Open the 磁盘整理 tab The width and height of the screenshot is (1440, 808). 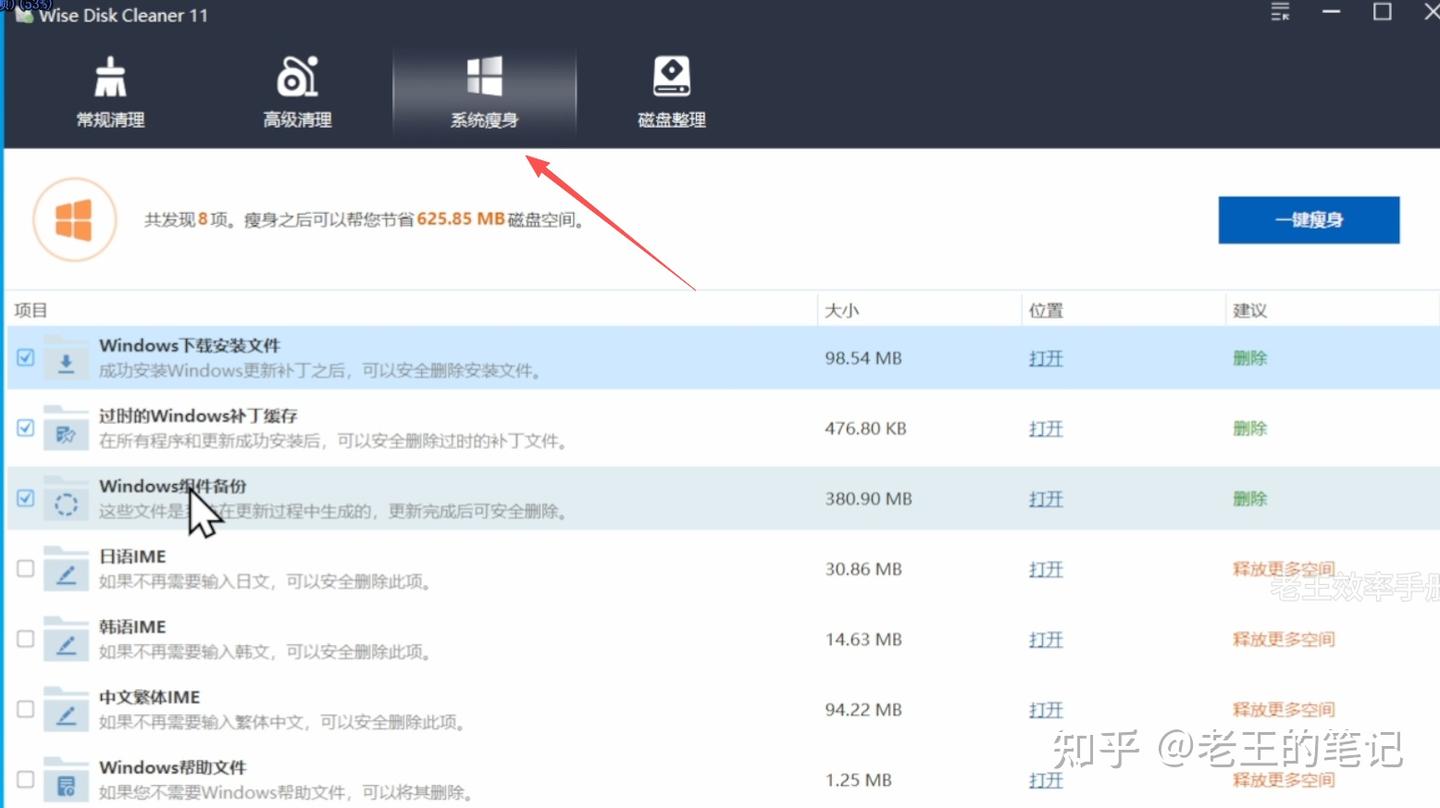click(671, 92)
